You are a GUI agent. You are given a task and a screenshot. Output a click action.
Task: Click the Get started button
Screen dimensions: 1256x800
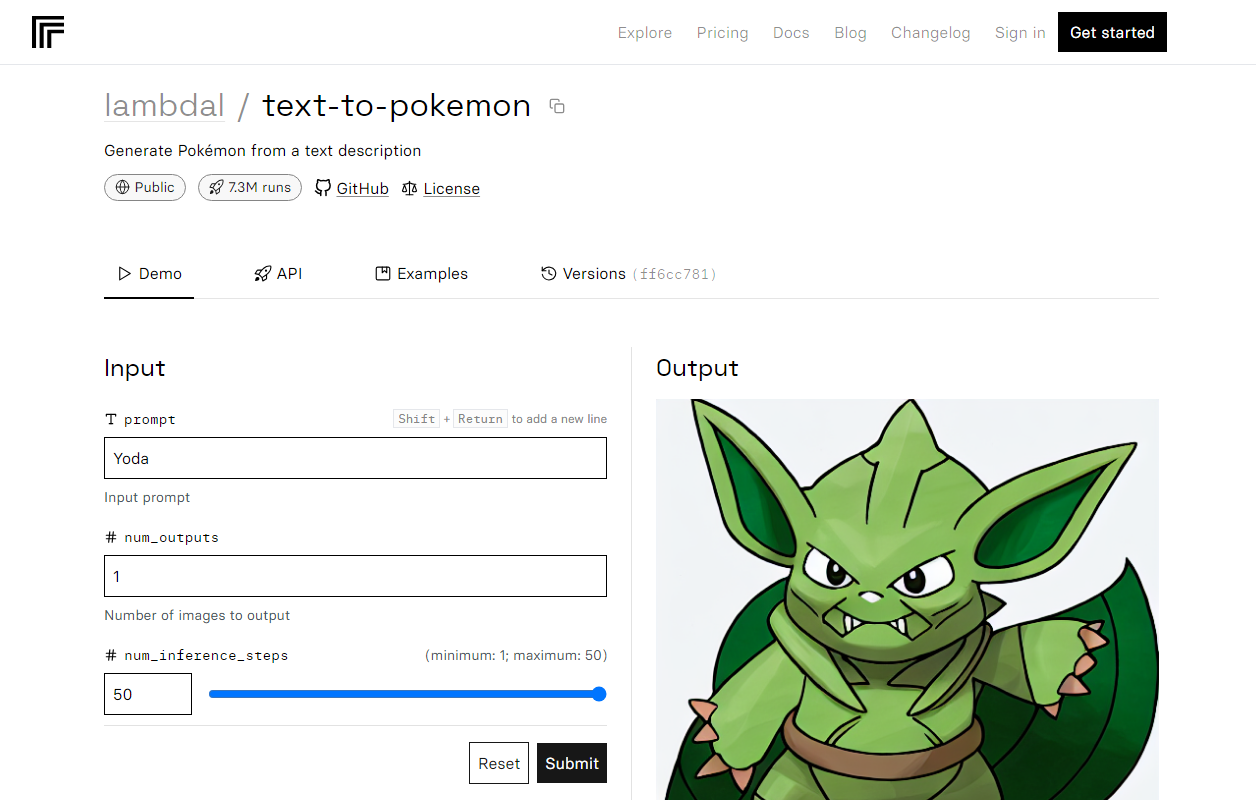1112,32
